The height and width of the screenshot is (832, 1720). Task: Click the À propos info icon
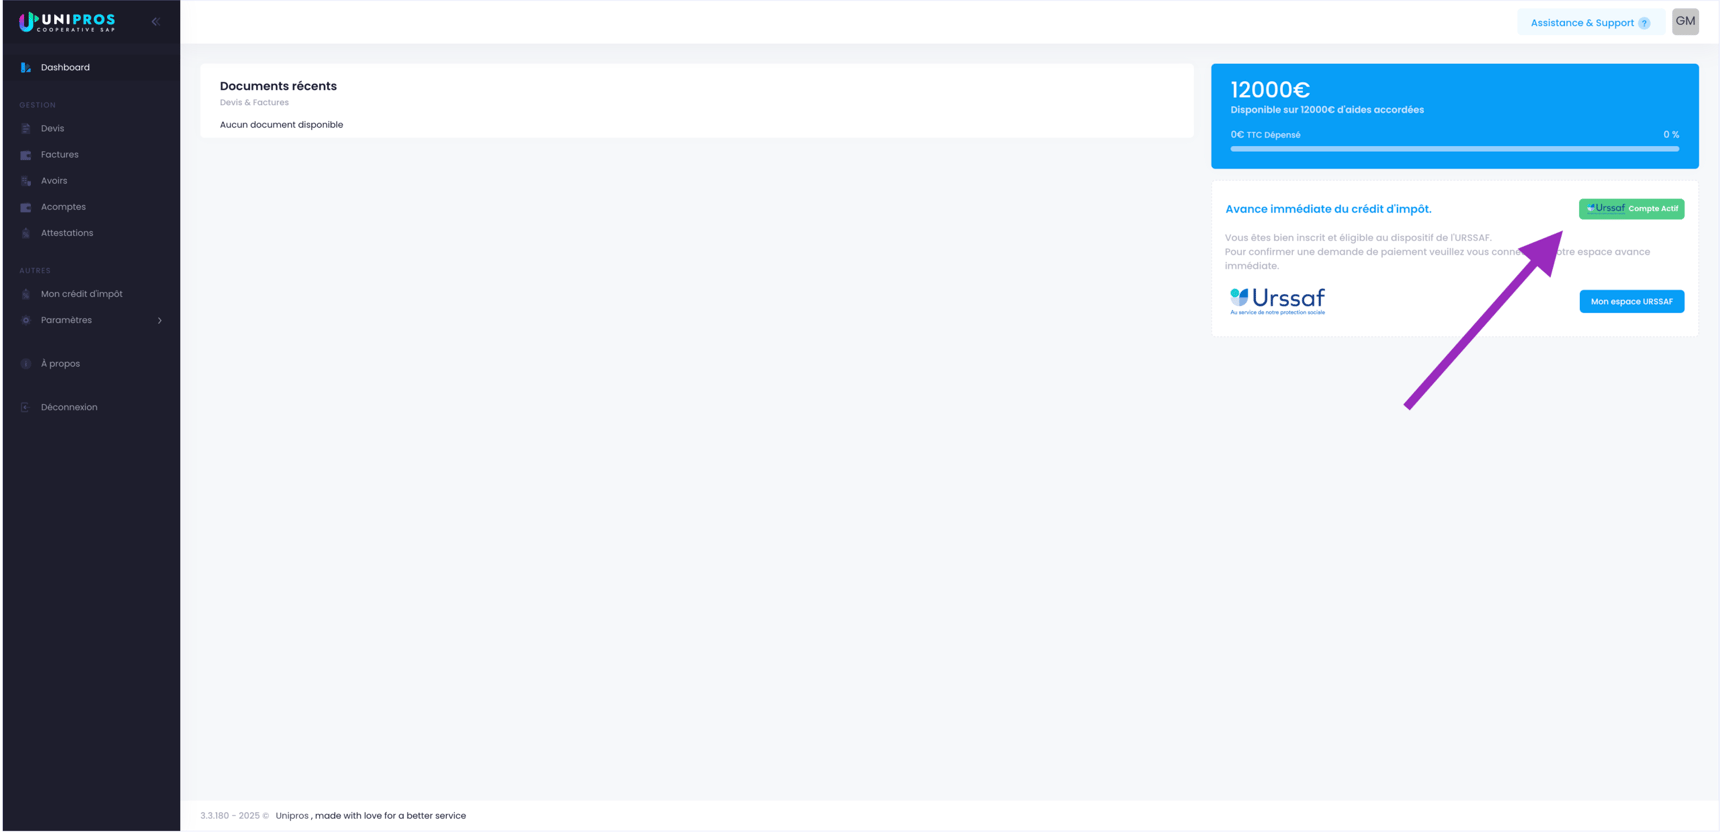(x=26, y=364)
